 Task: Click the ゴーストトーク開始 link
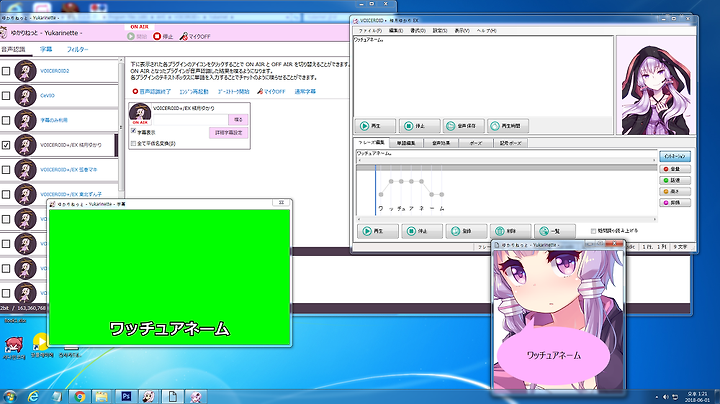[233, 91]
